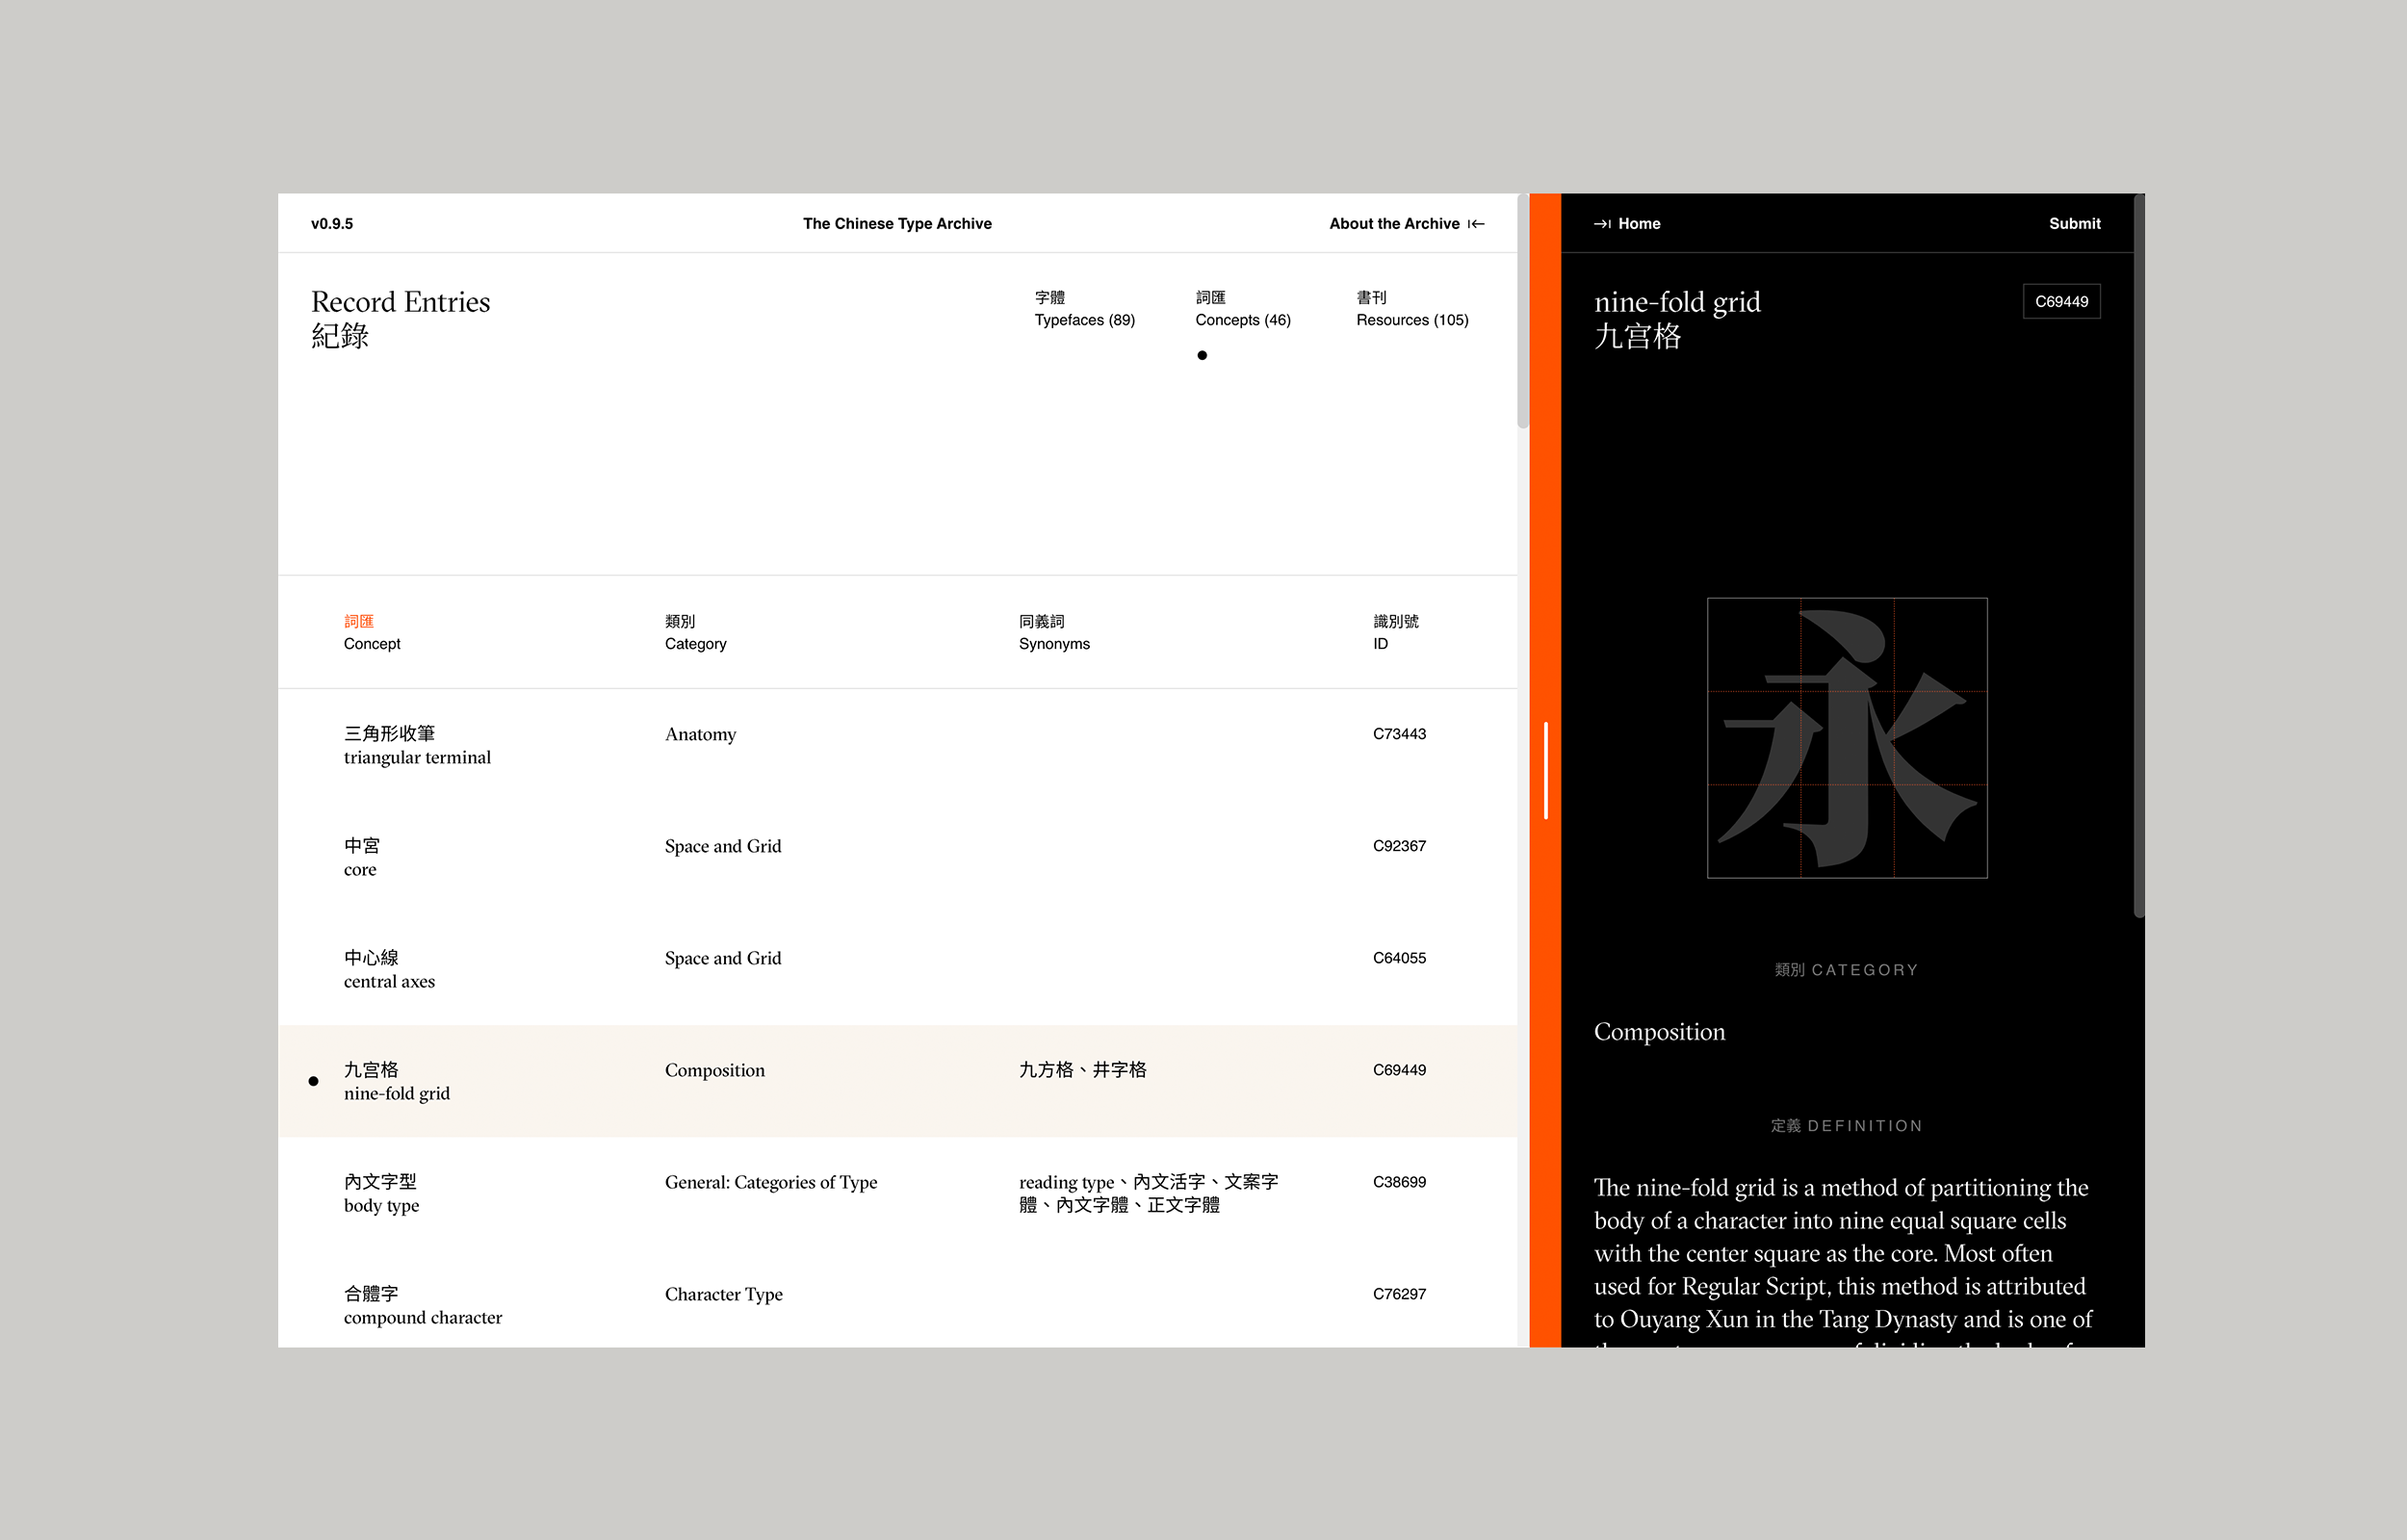Select the core (中宮) record row

[x=361, y=857]
